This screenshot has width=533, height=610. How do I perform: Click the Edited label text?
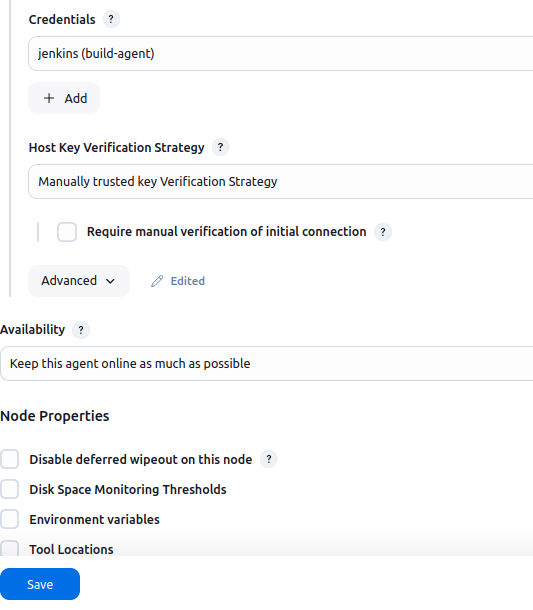click(188, 281)
